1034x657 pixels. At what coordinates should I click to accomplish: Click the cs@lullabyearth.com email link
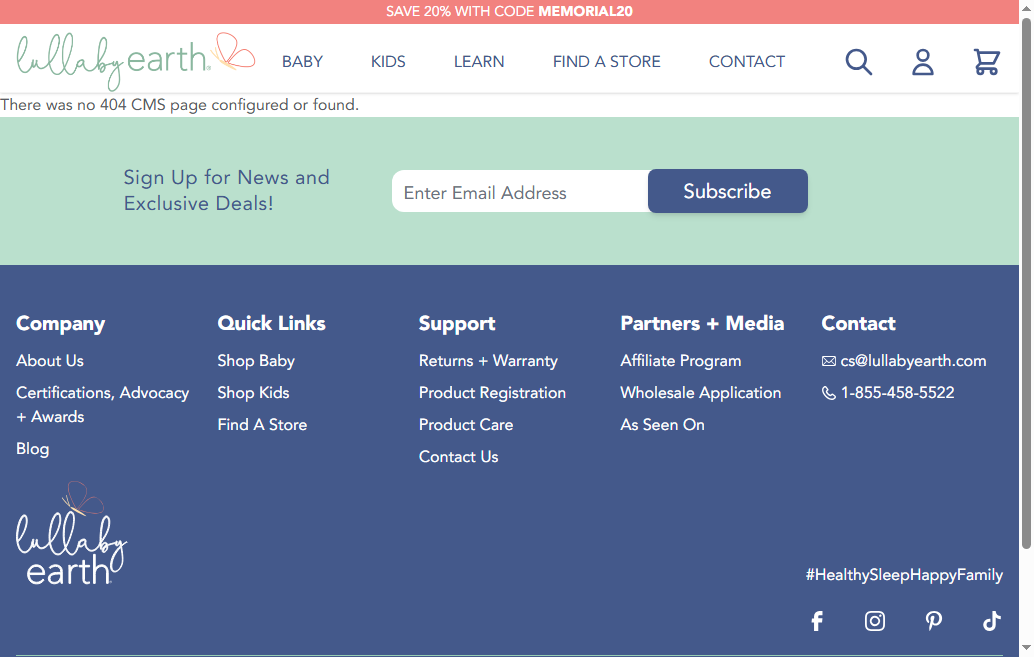913,361
